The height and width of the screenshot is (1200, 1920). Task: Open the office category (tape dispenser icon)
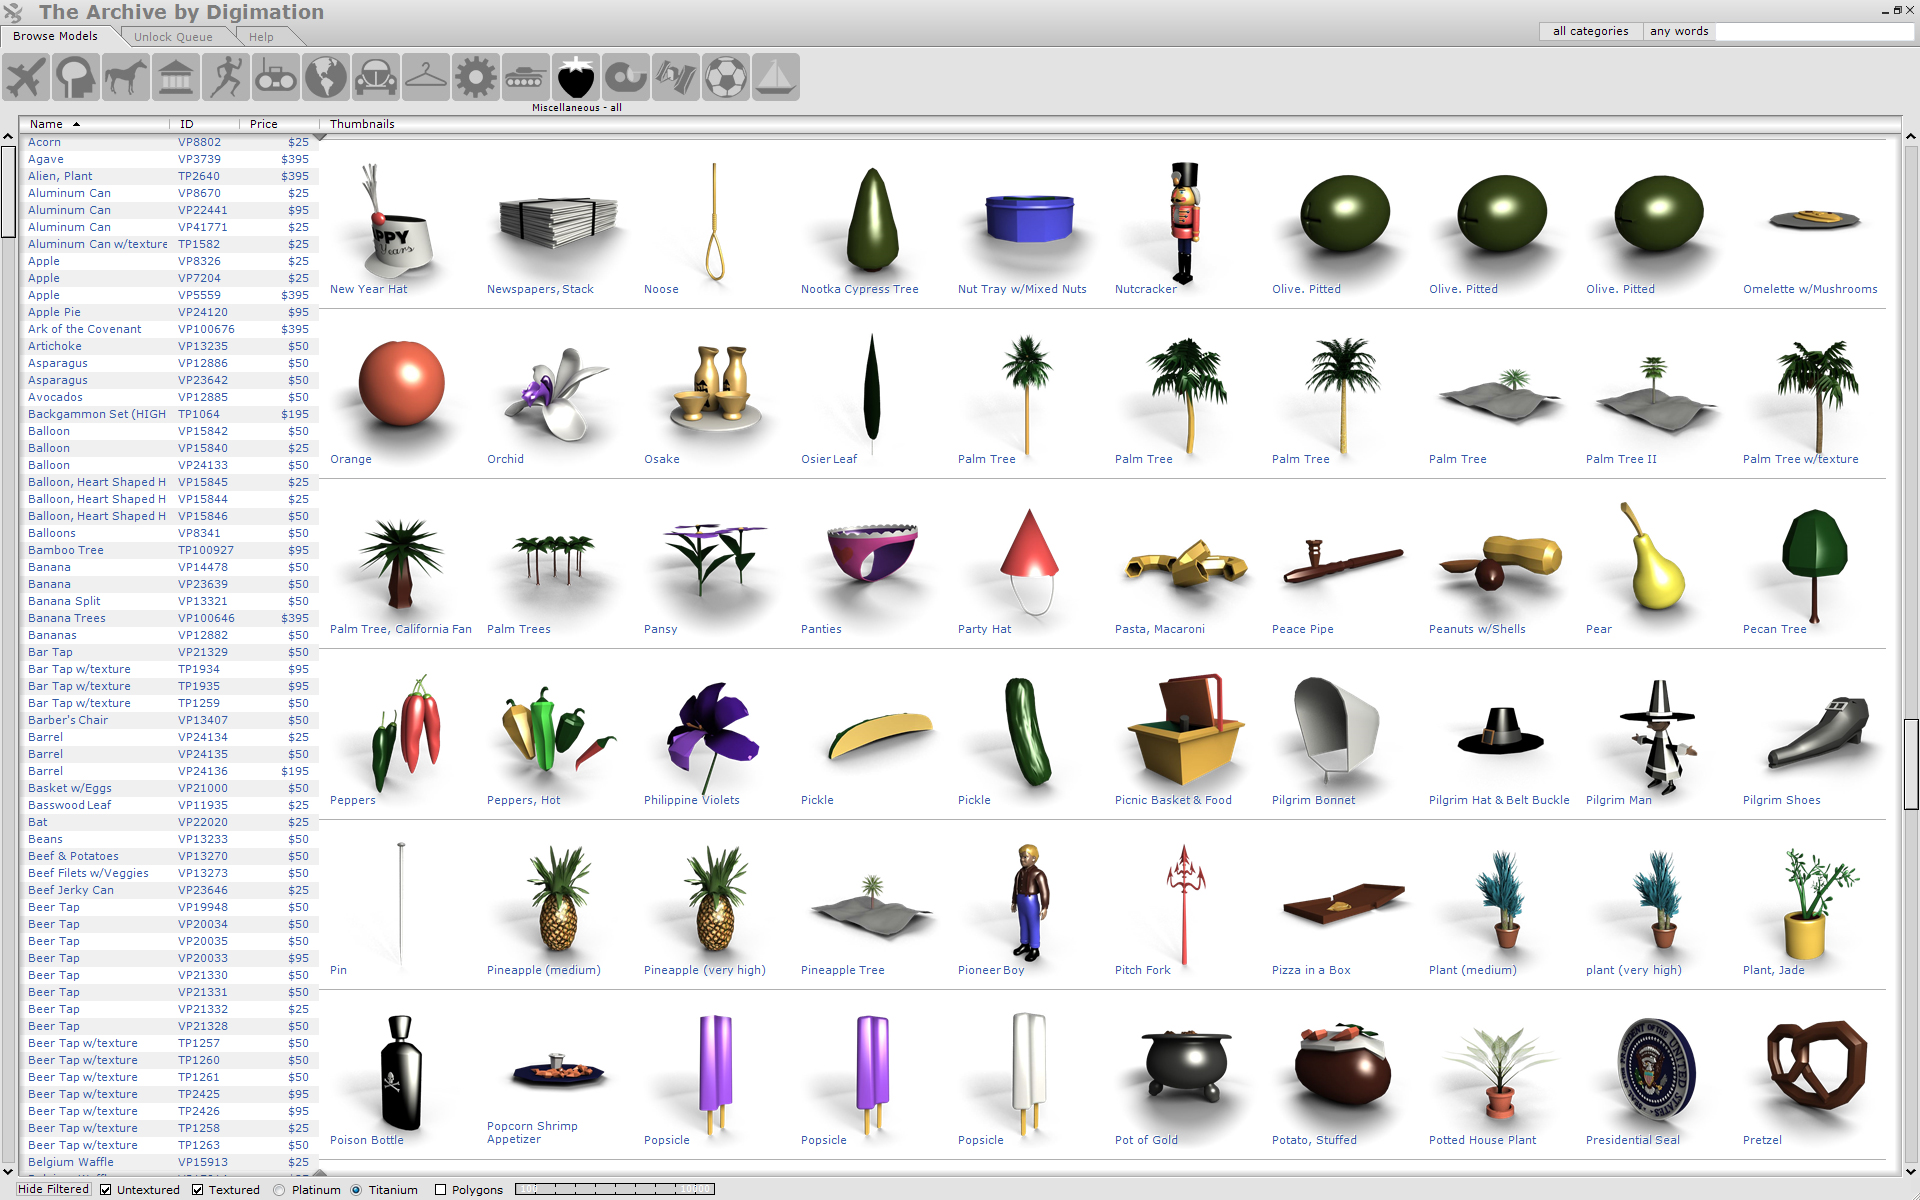626,77
